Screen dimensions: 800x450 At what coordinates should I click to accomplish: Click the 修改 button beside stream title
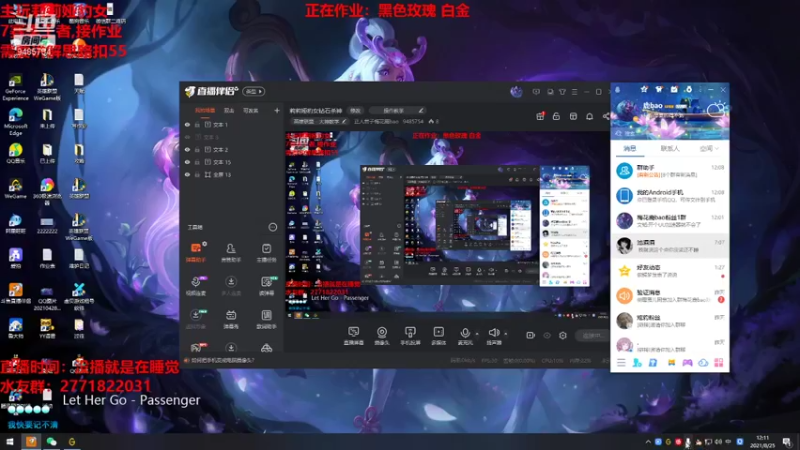pos(355,110)
